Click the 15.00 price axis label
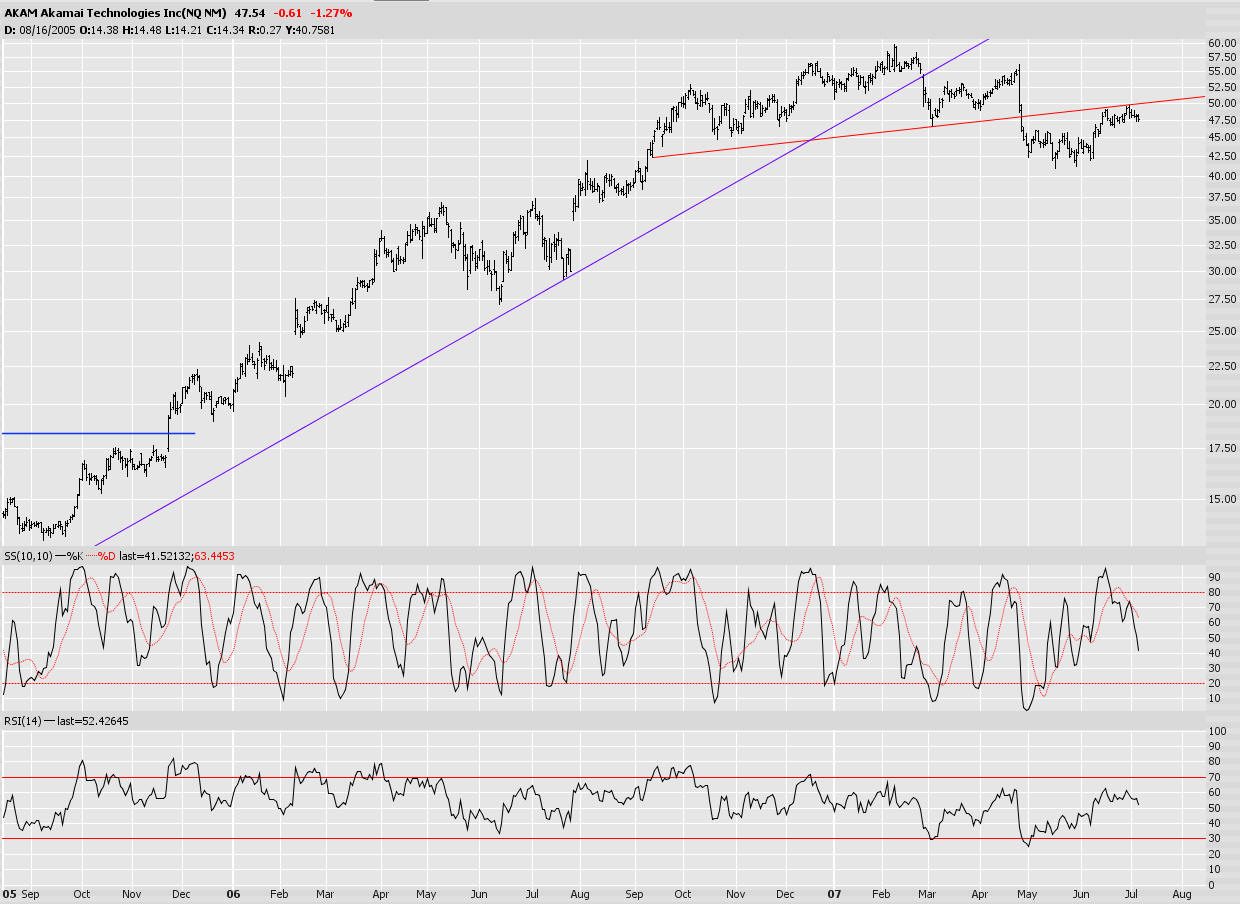Viewport: 1240px width, 904px height. (x=1222, y=499)
